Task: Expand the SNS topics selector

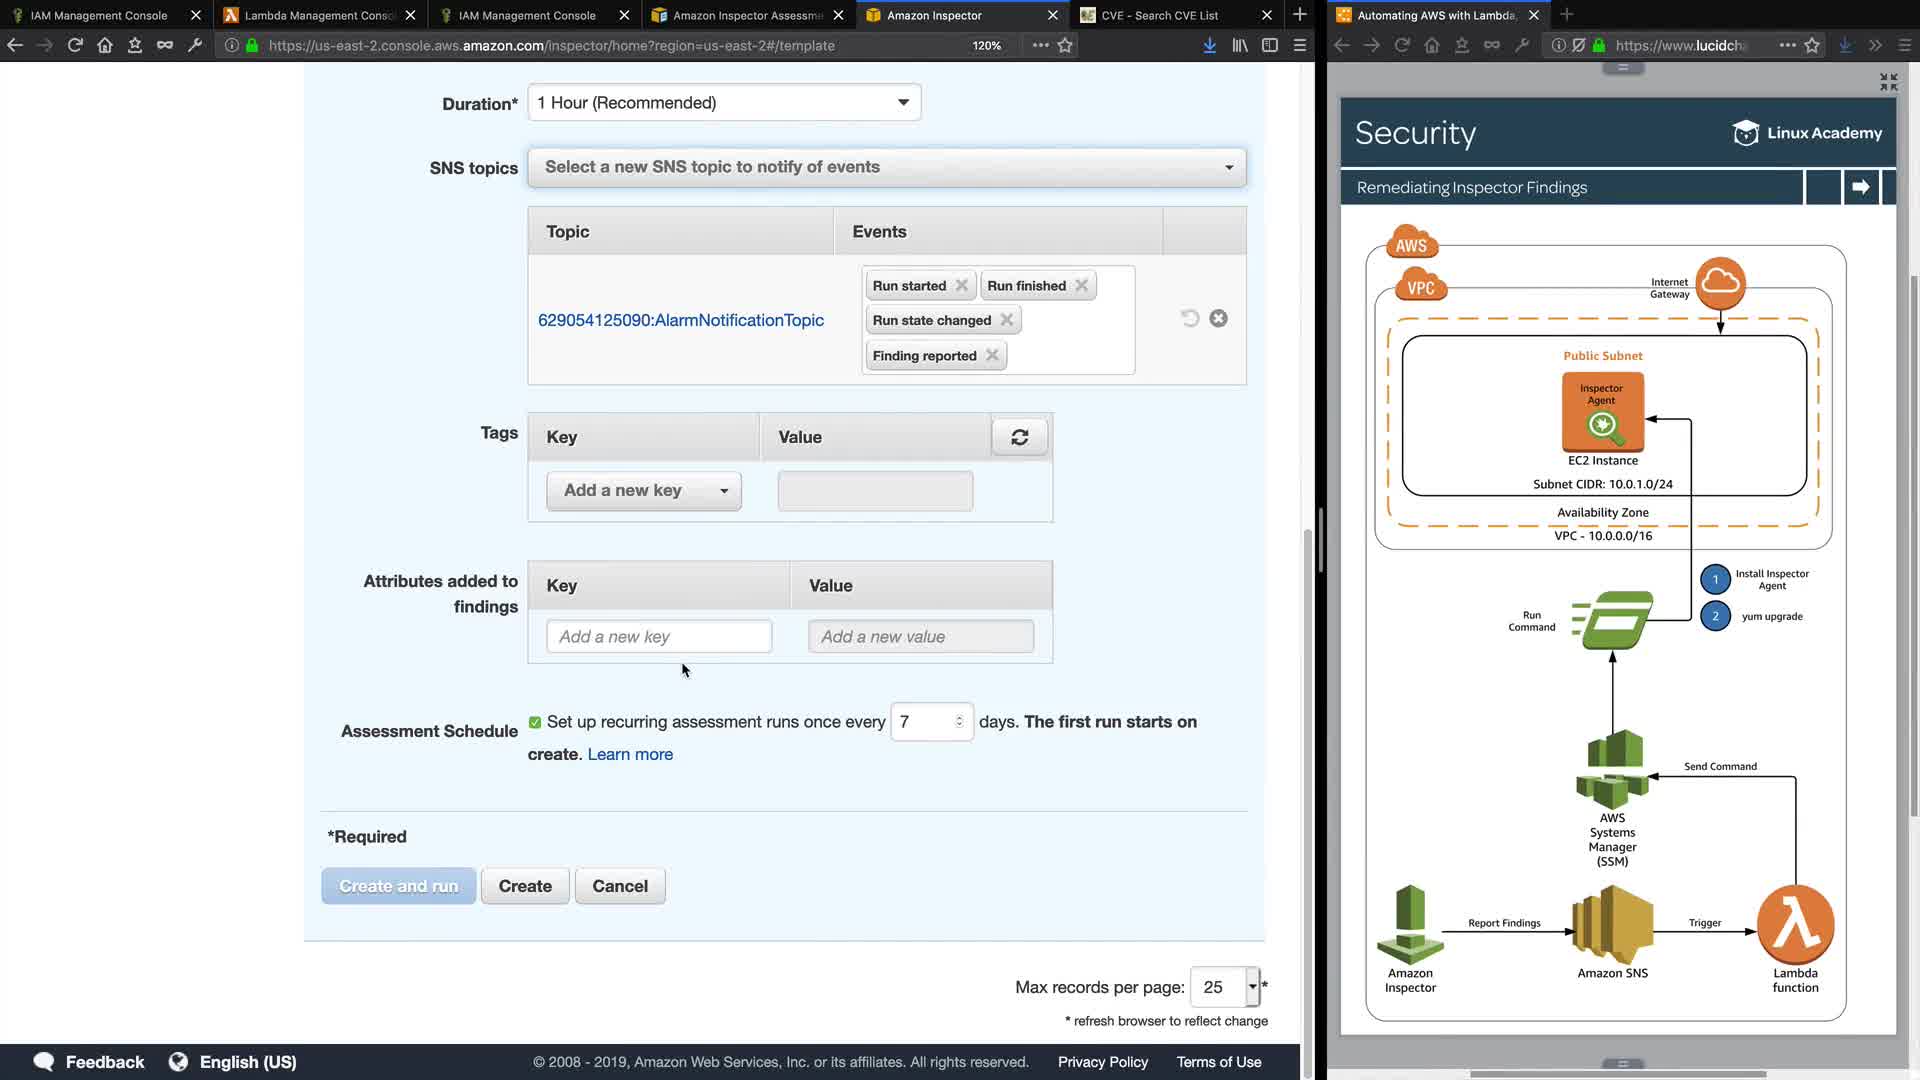Action: click(886, 167)
